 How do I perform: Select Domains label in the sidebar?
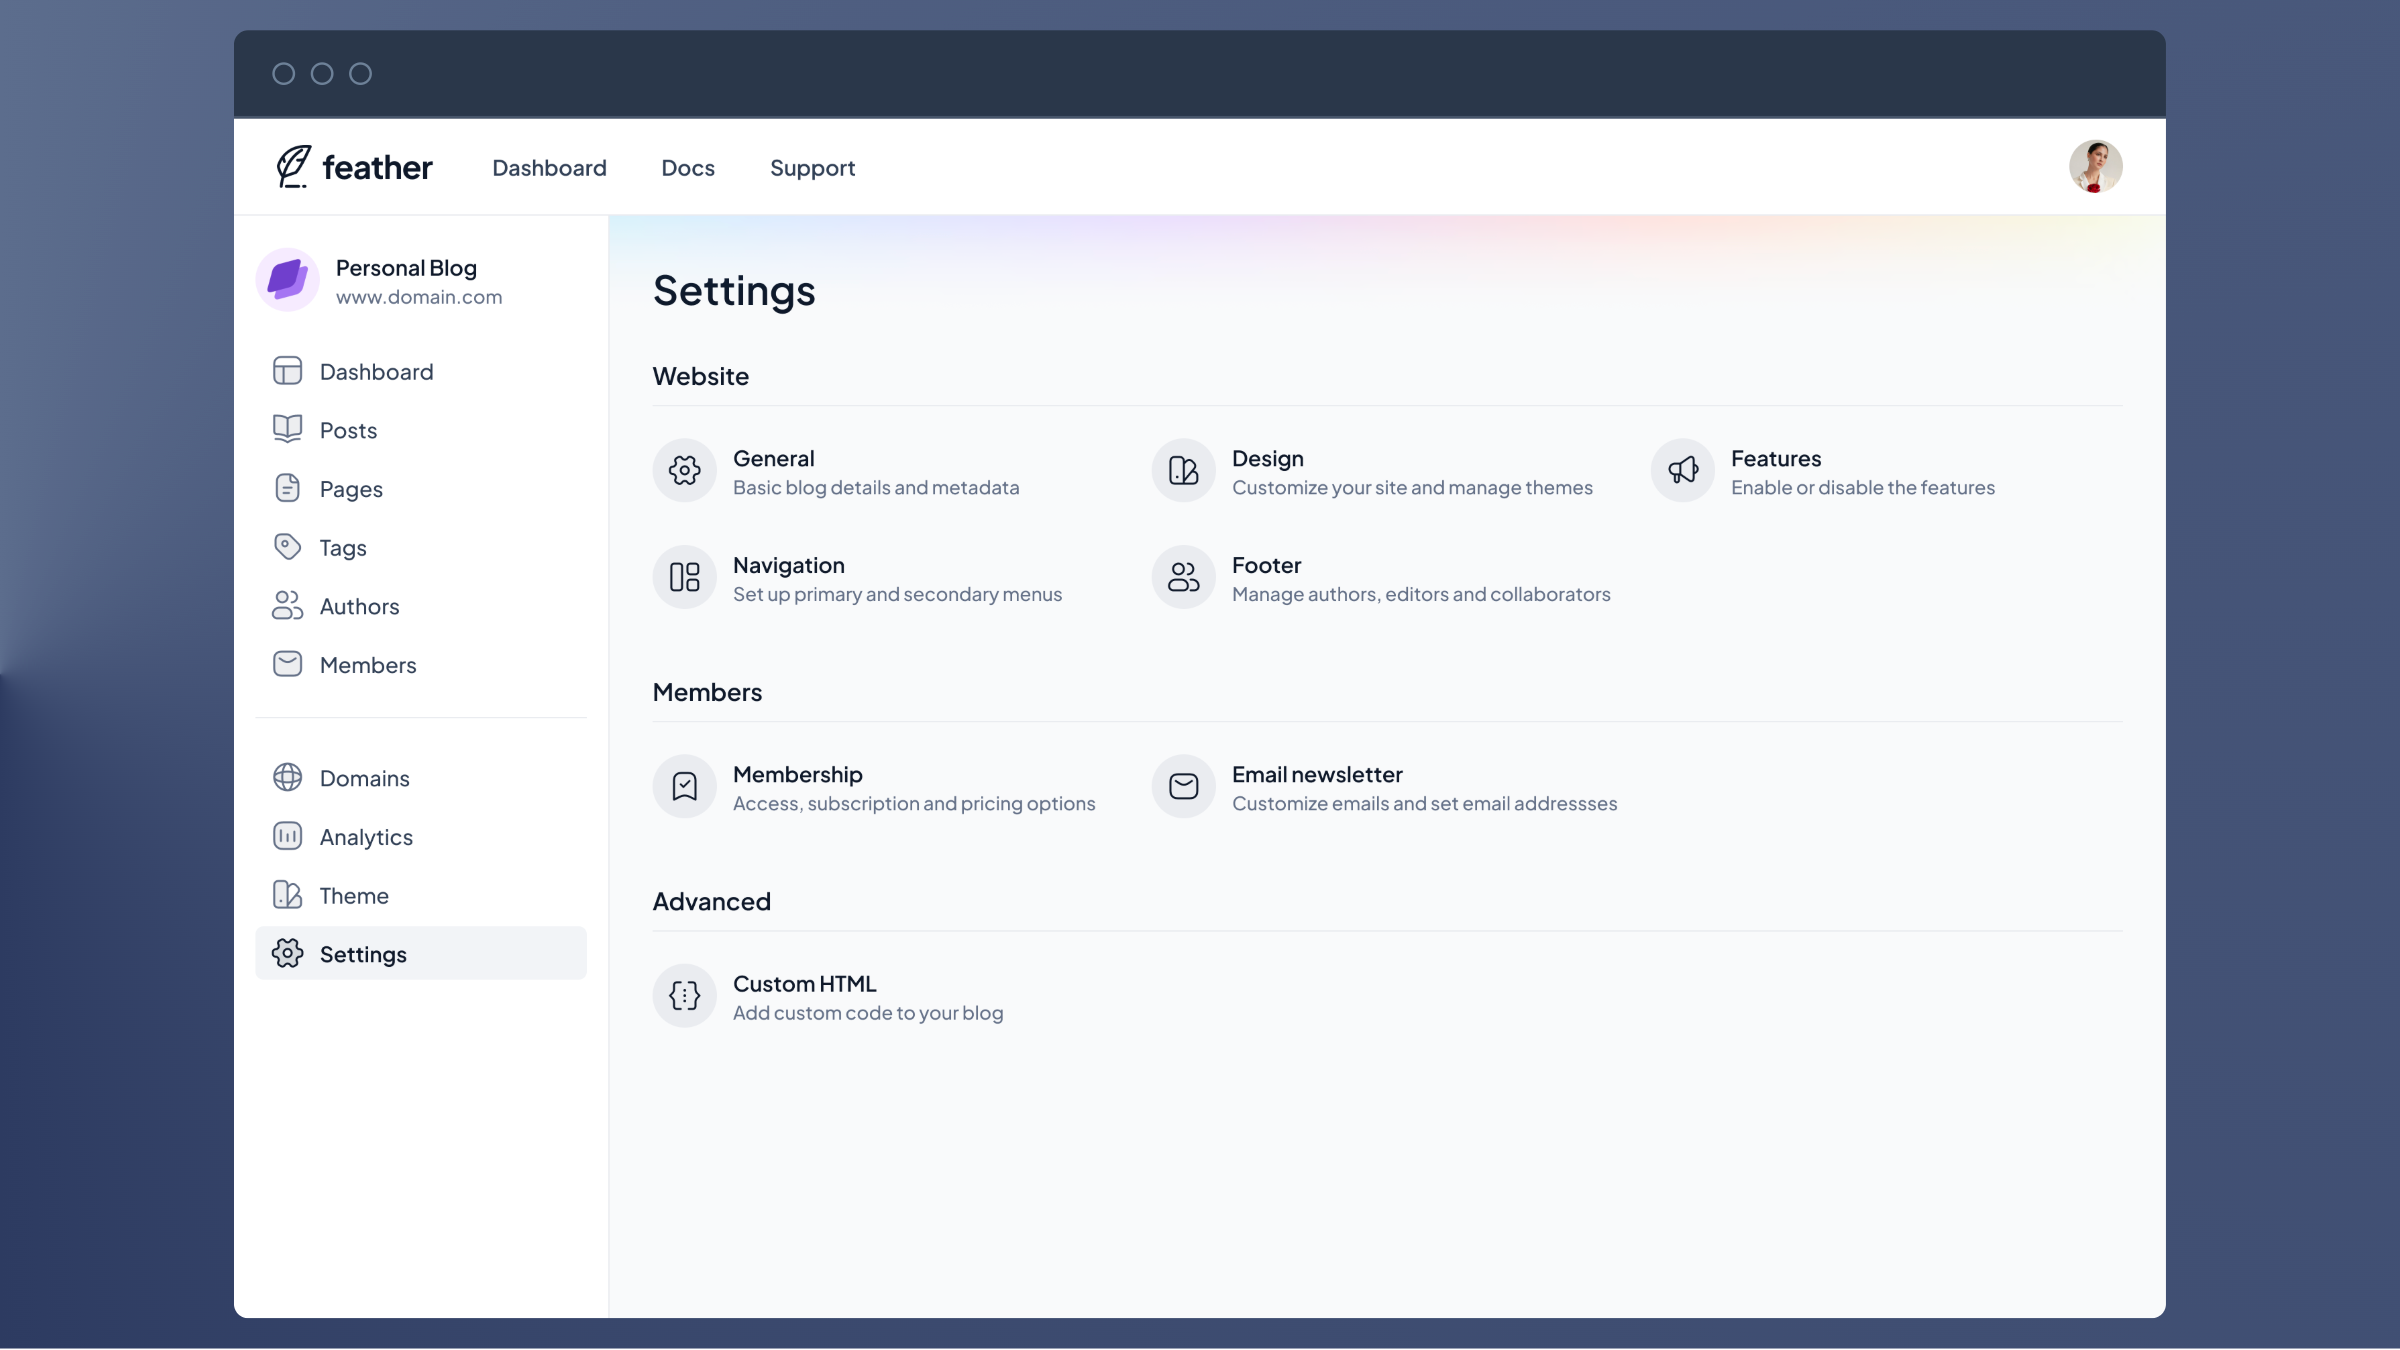[364, 779]
